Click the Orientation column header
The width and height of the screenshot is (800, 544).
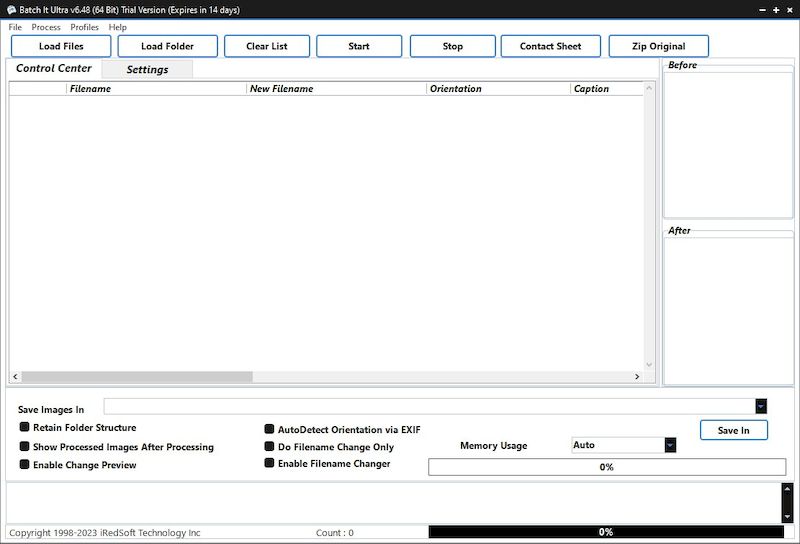(x=498, y=89)
